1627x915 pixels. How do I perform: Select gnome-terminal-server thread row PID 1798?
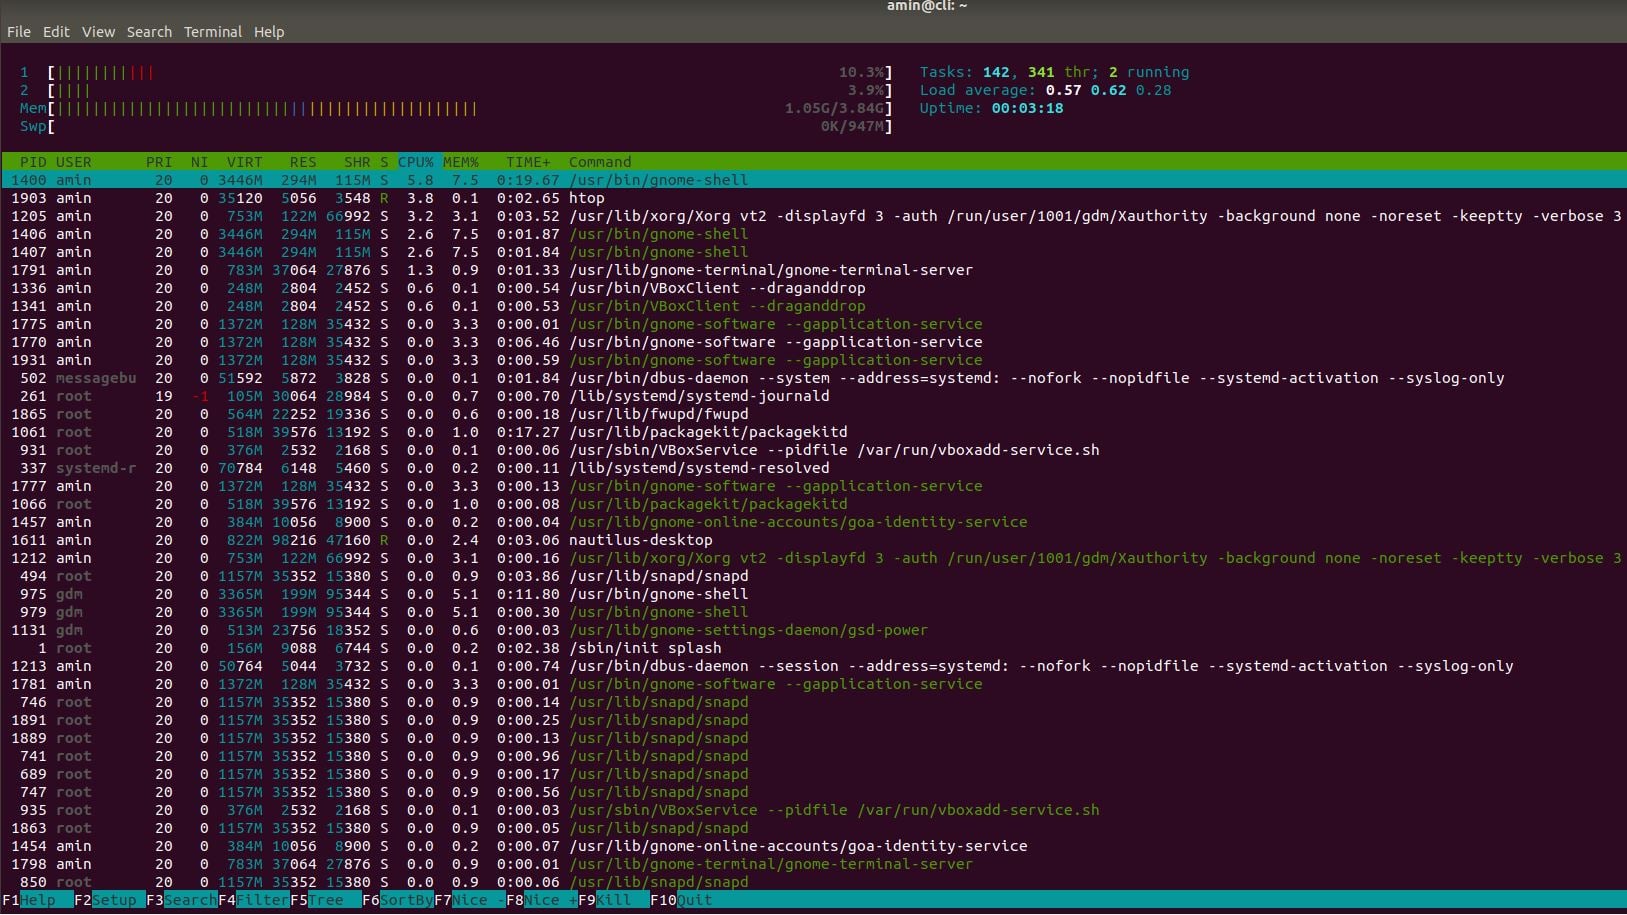pyautogui.click(x=813, y=864)
